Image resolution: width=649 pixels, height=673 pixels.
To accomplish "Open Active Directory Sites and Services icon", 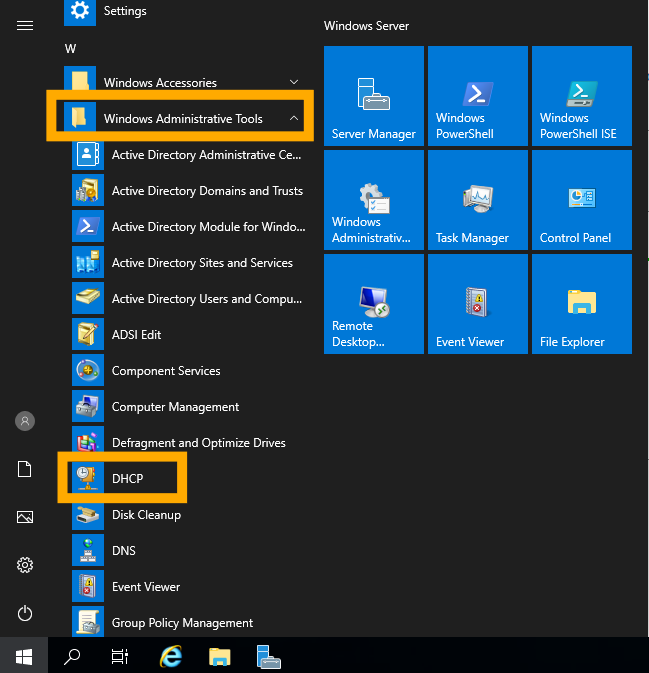I will click(x=88, y=262).
